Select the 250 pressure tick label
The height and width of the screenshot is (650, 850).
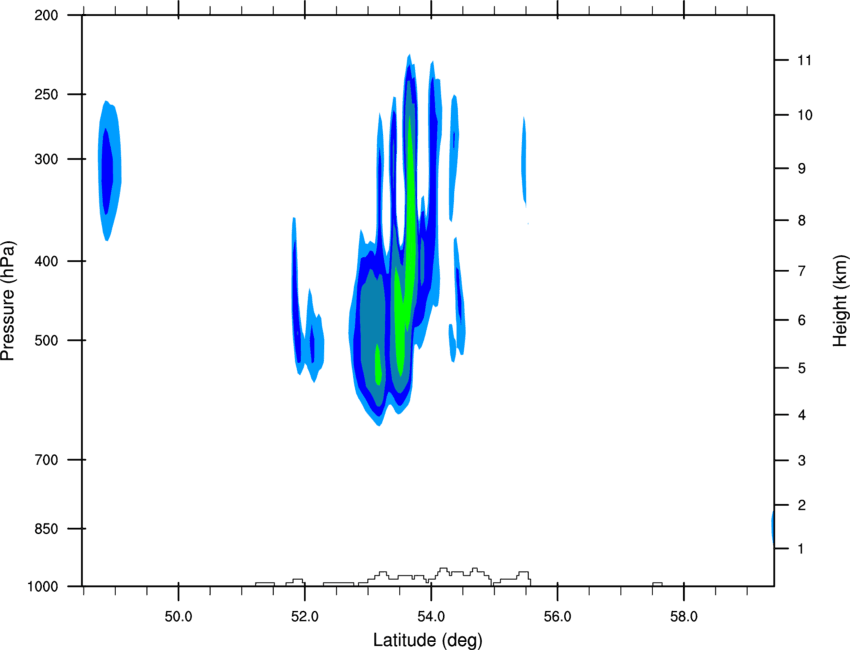coord(46,94)
